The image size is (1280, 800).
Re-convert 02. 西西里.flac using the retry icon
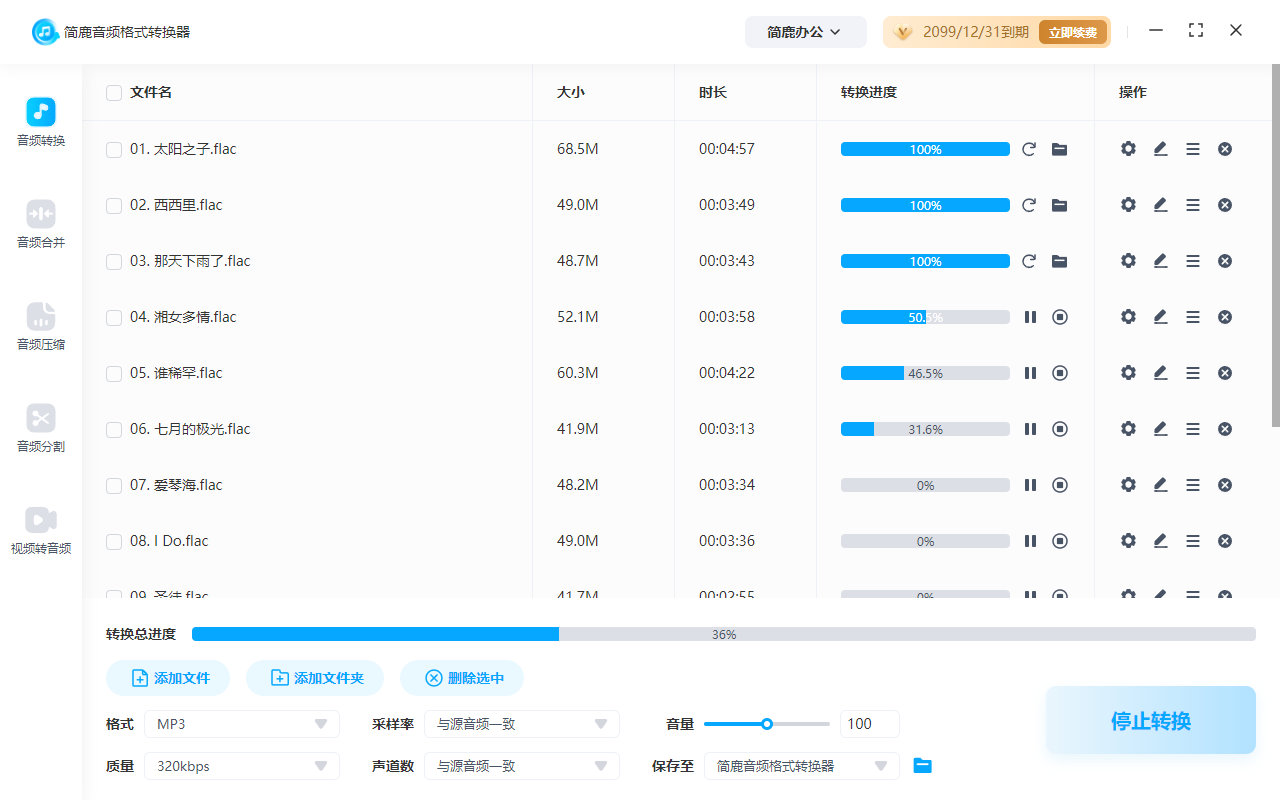(x=1029, y=204)
